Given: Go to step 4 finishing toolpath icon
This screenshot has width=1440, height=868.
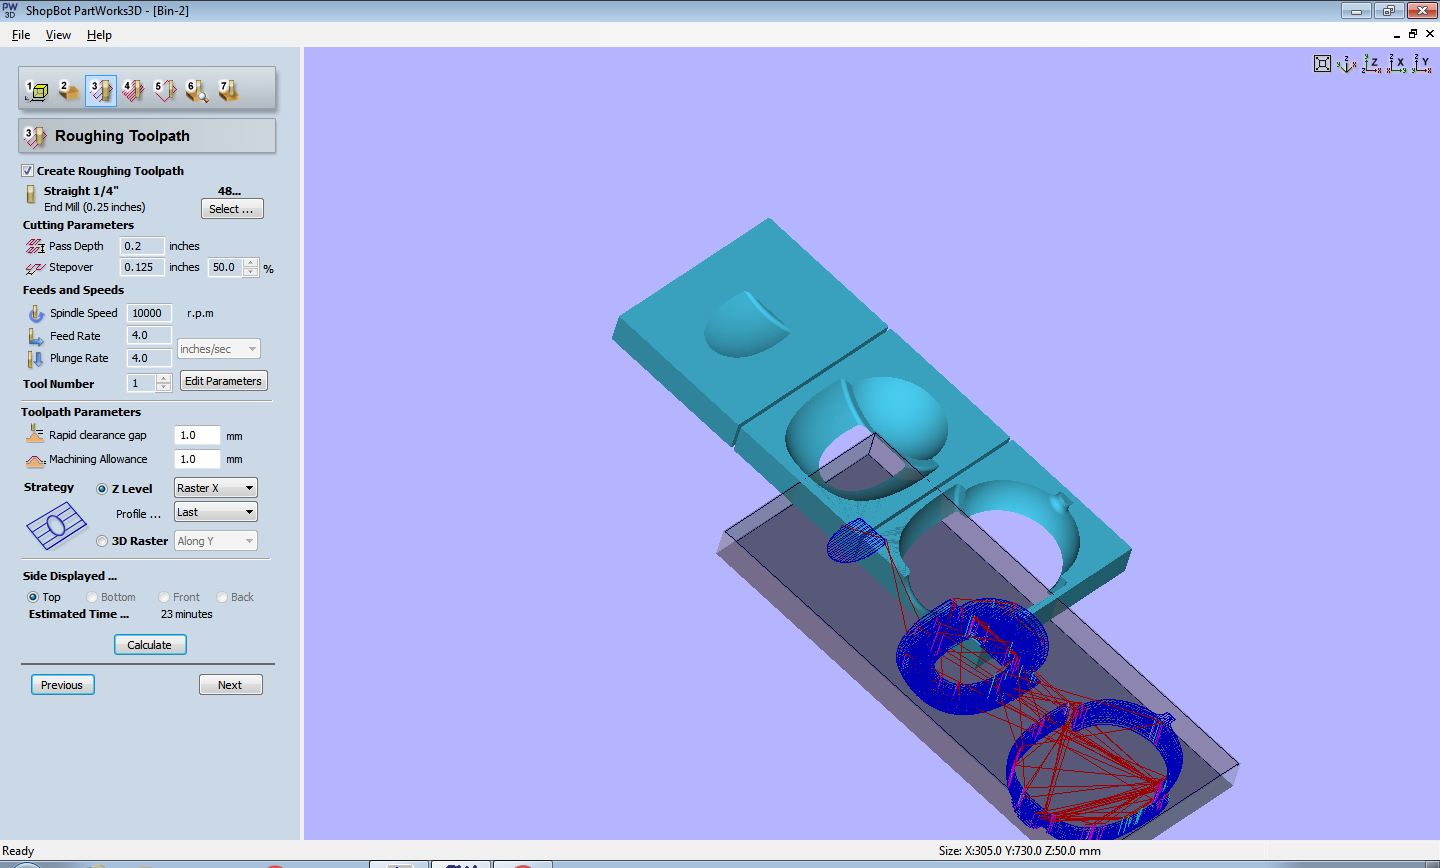Looking at the screenshot, I should point(133,91).
